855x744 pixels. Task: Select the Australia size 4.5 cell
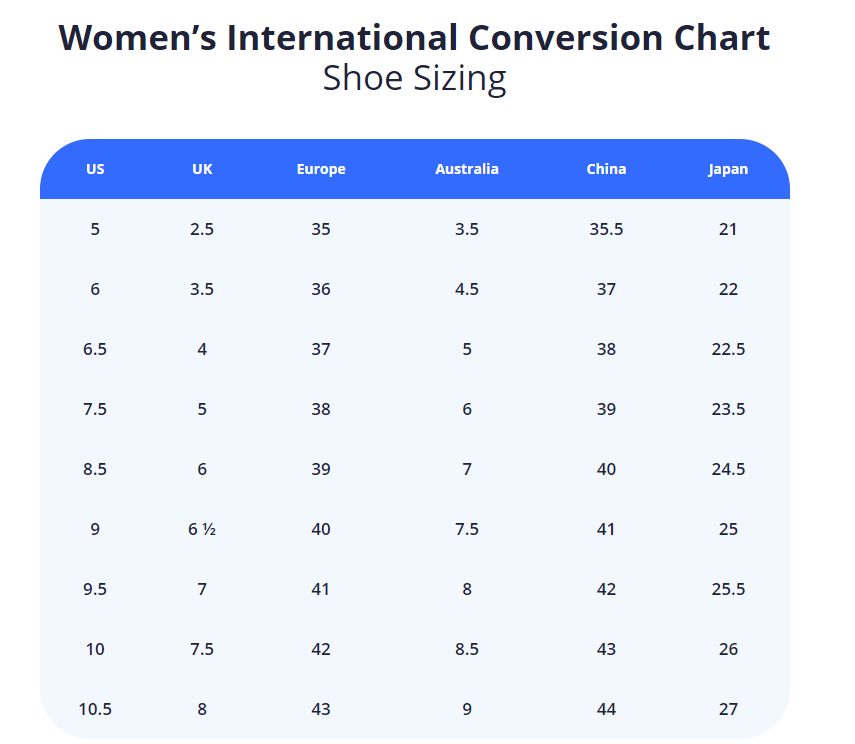point(466,289)
